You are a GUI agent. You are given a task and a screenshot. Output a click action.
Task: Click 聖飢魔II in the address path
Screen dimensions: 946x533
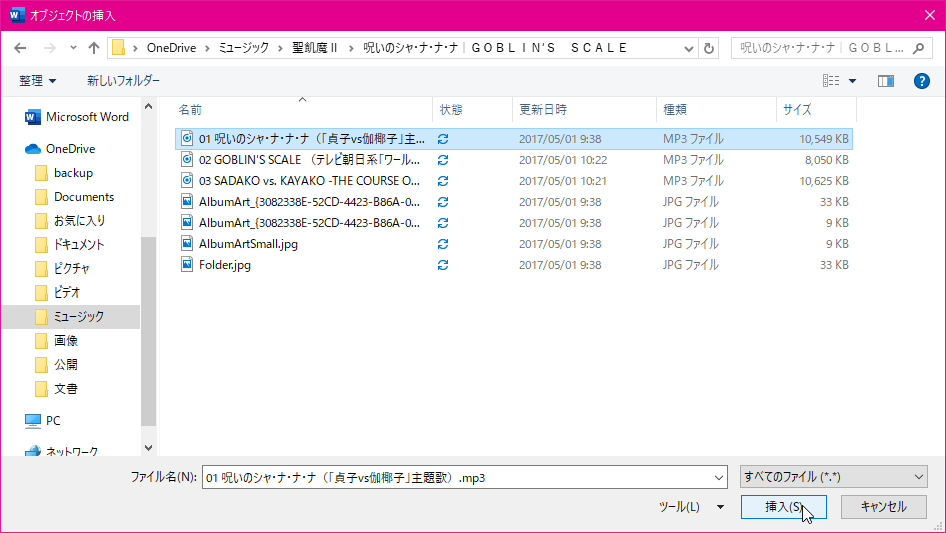(x=315, y=48)
